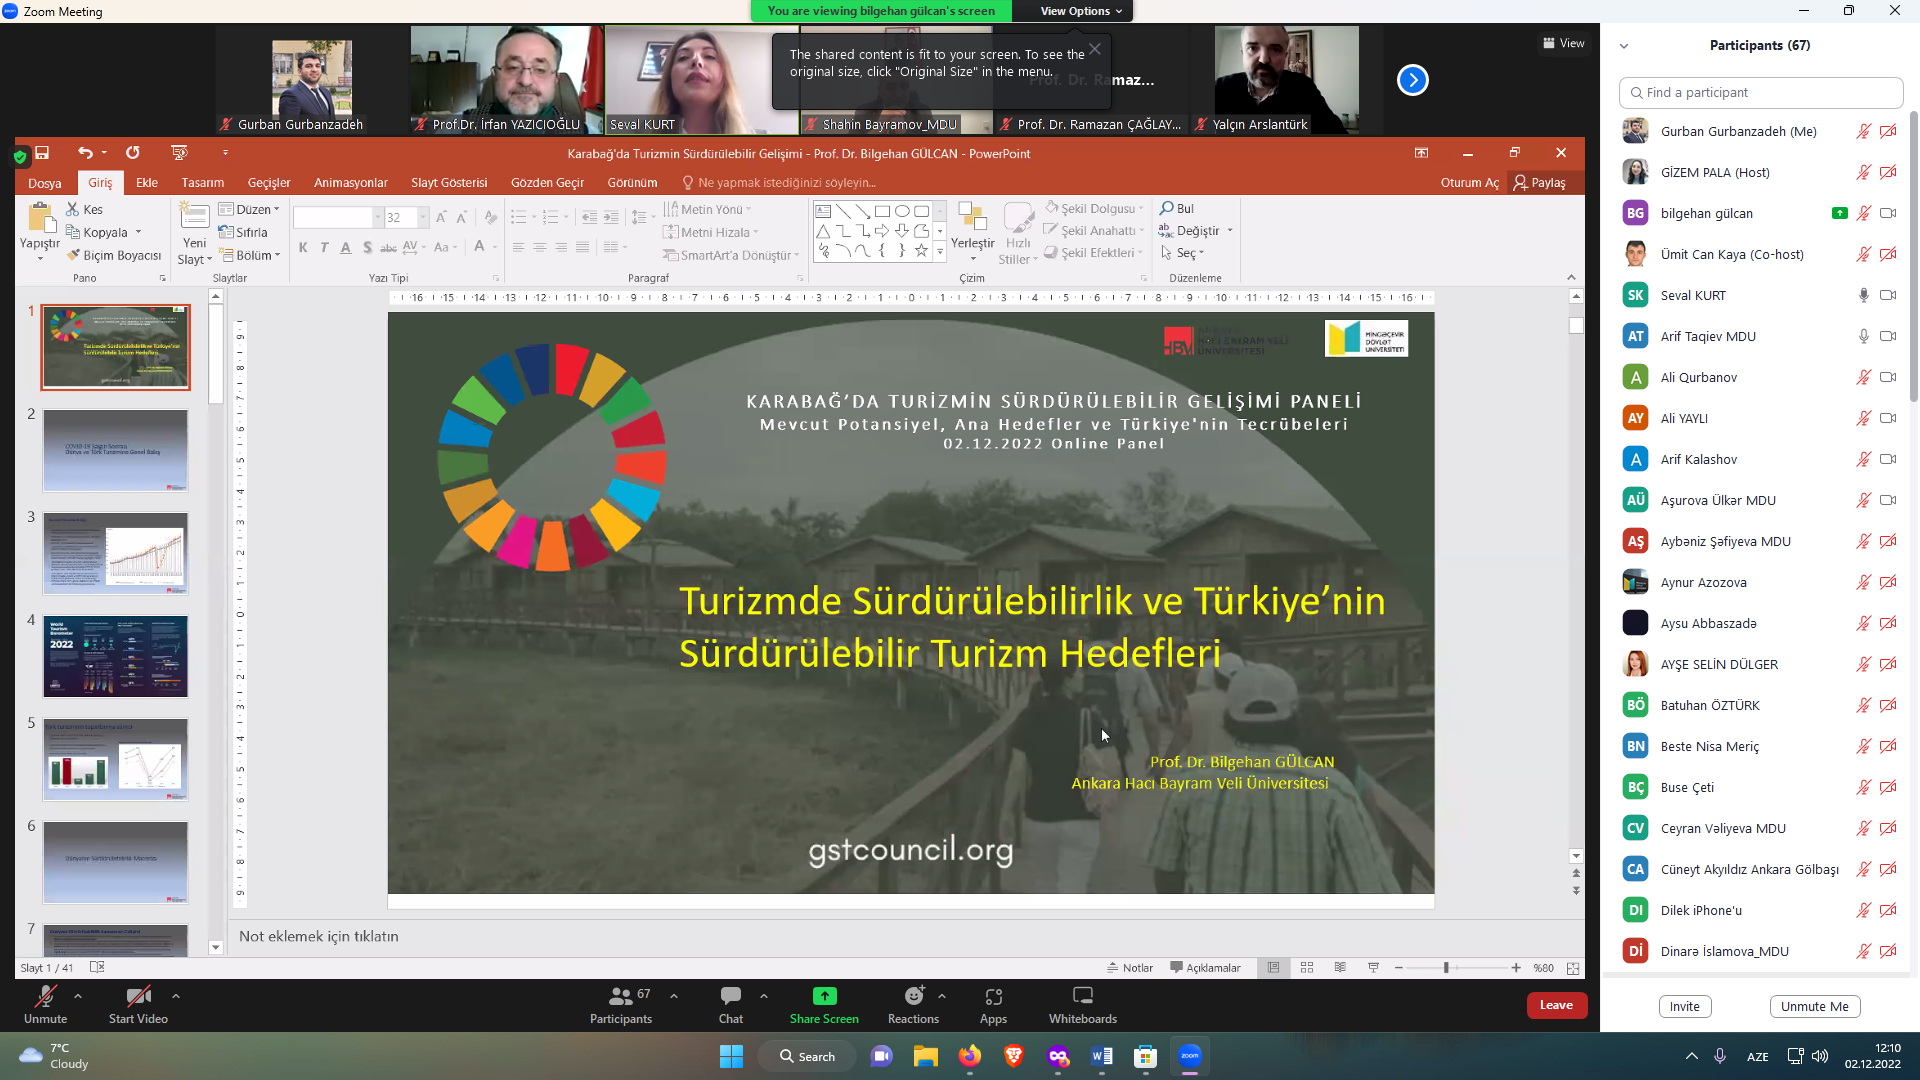Image resolution: width=1920 pixels, height=1080 pixels.
Task: Open the Reactions menu icon
Action: coord(913,996)
